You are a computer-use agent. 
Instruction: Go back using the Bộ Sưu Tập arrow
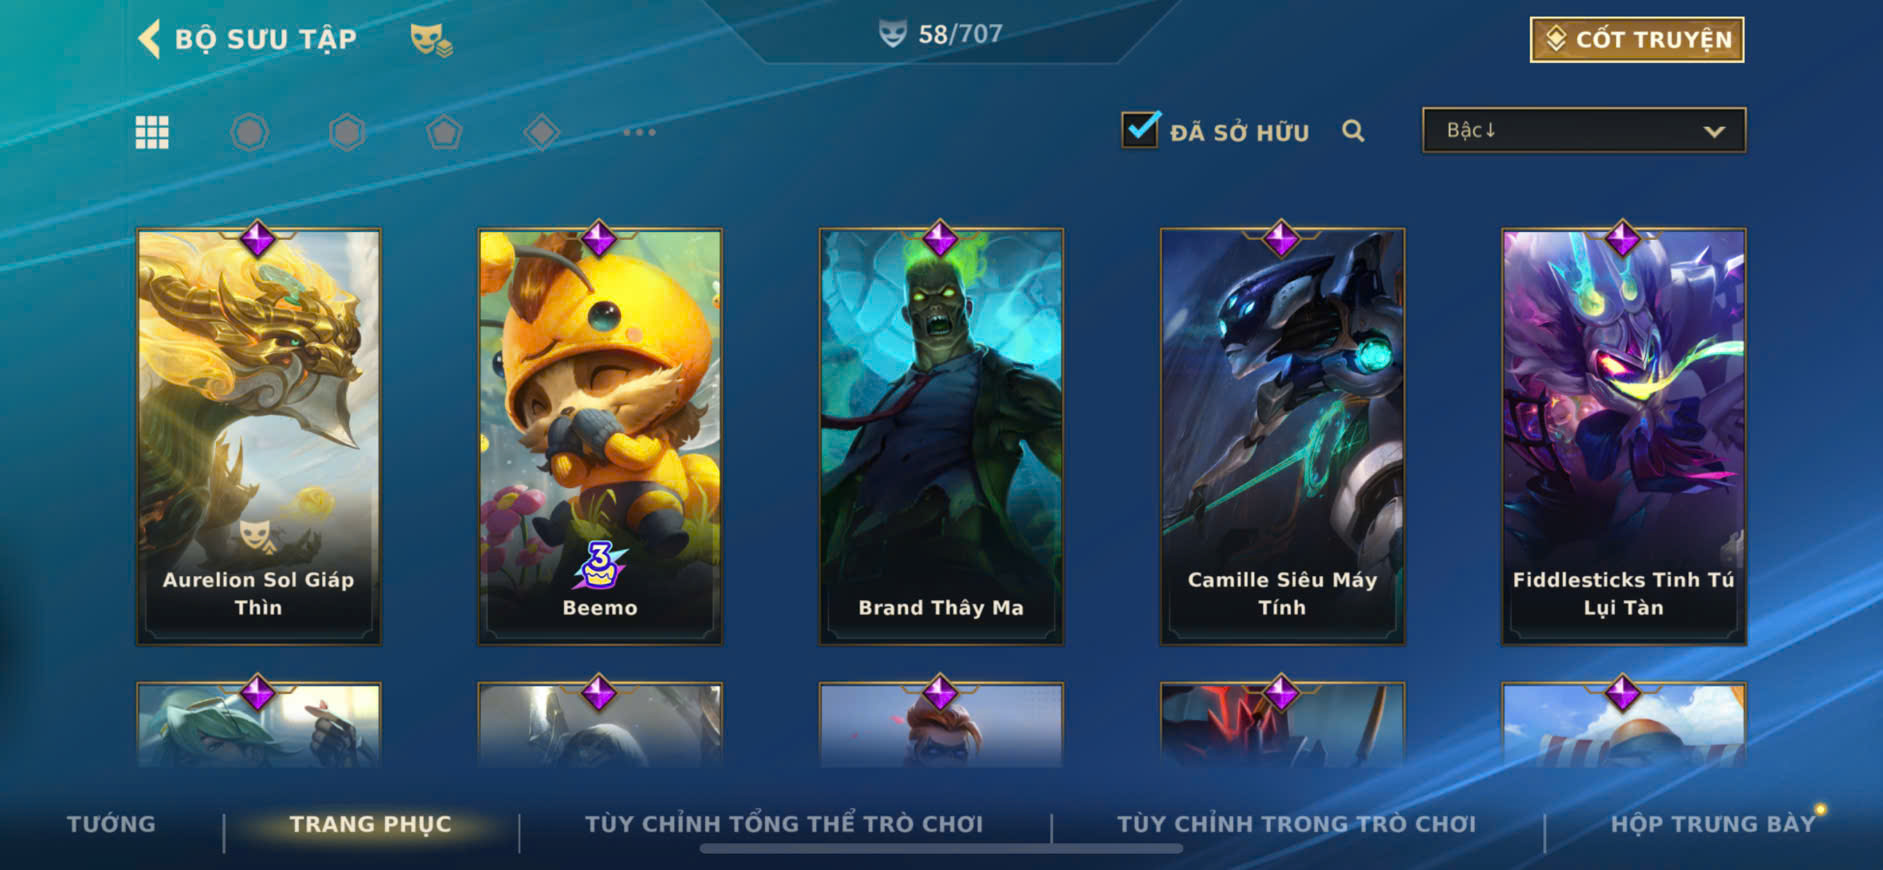pyautogui.click(x=149, y=39)
